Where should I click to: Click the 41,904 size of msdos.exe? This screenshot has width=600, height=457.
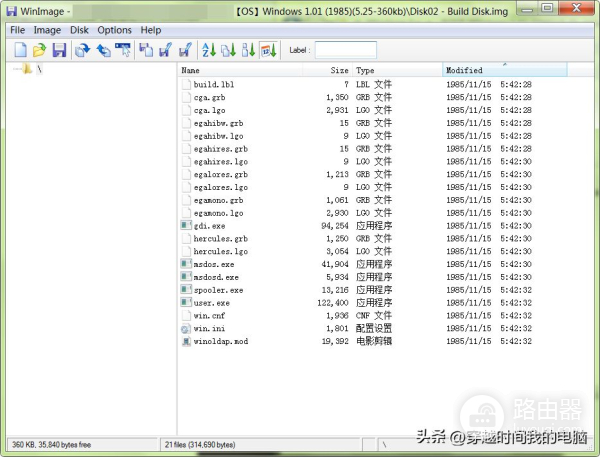tap(335, 264)
